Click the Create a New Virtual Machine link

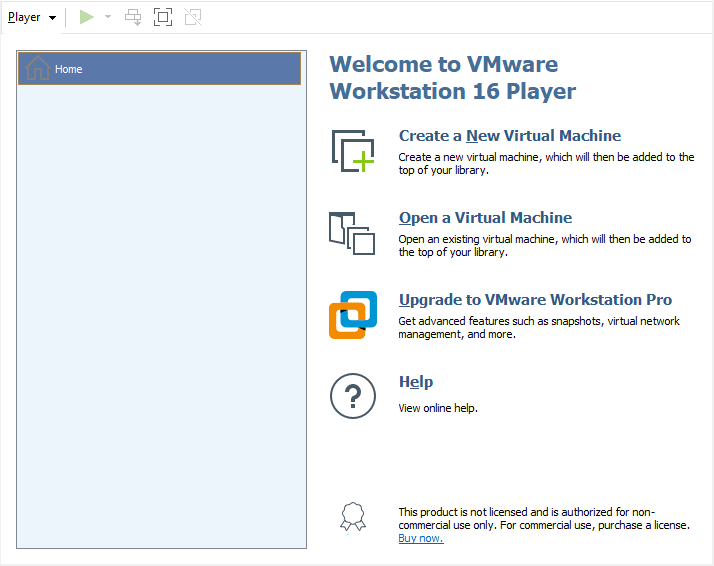(x=510, y=136)
